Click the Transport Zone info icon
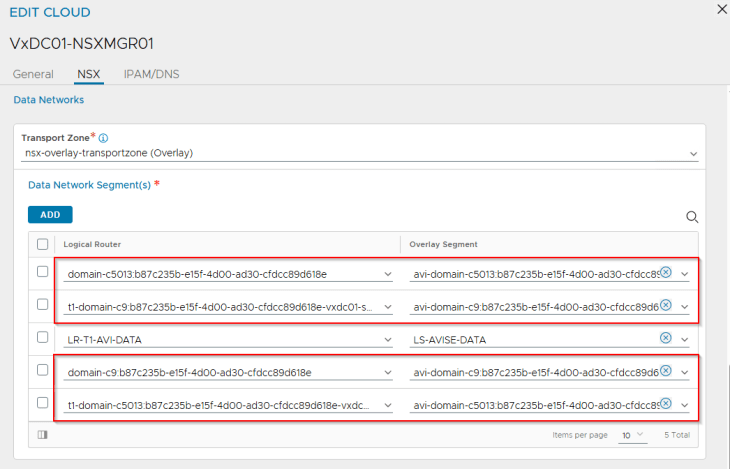 point(104,138)
